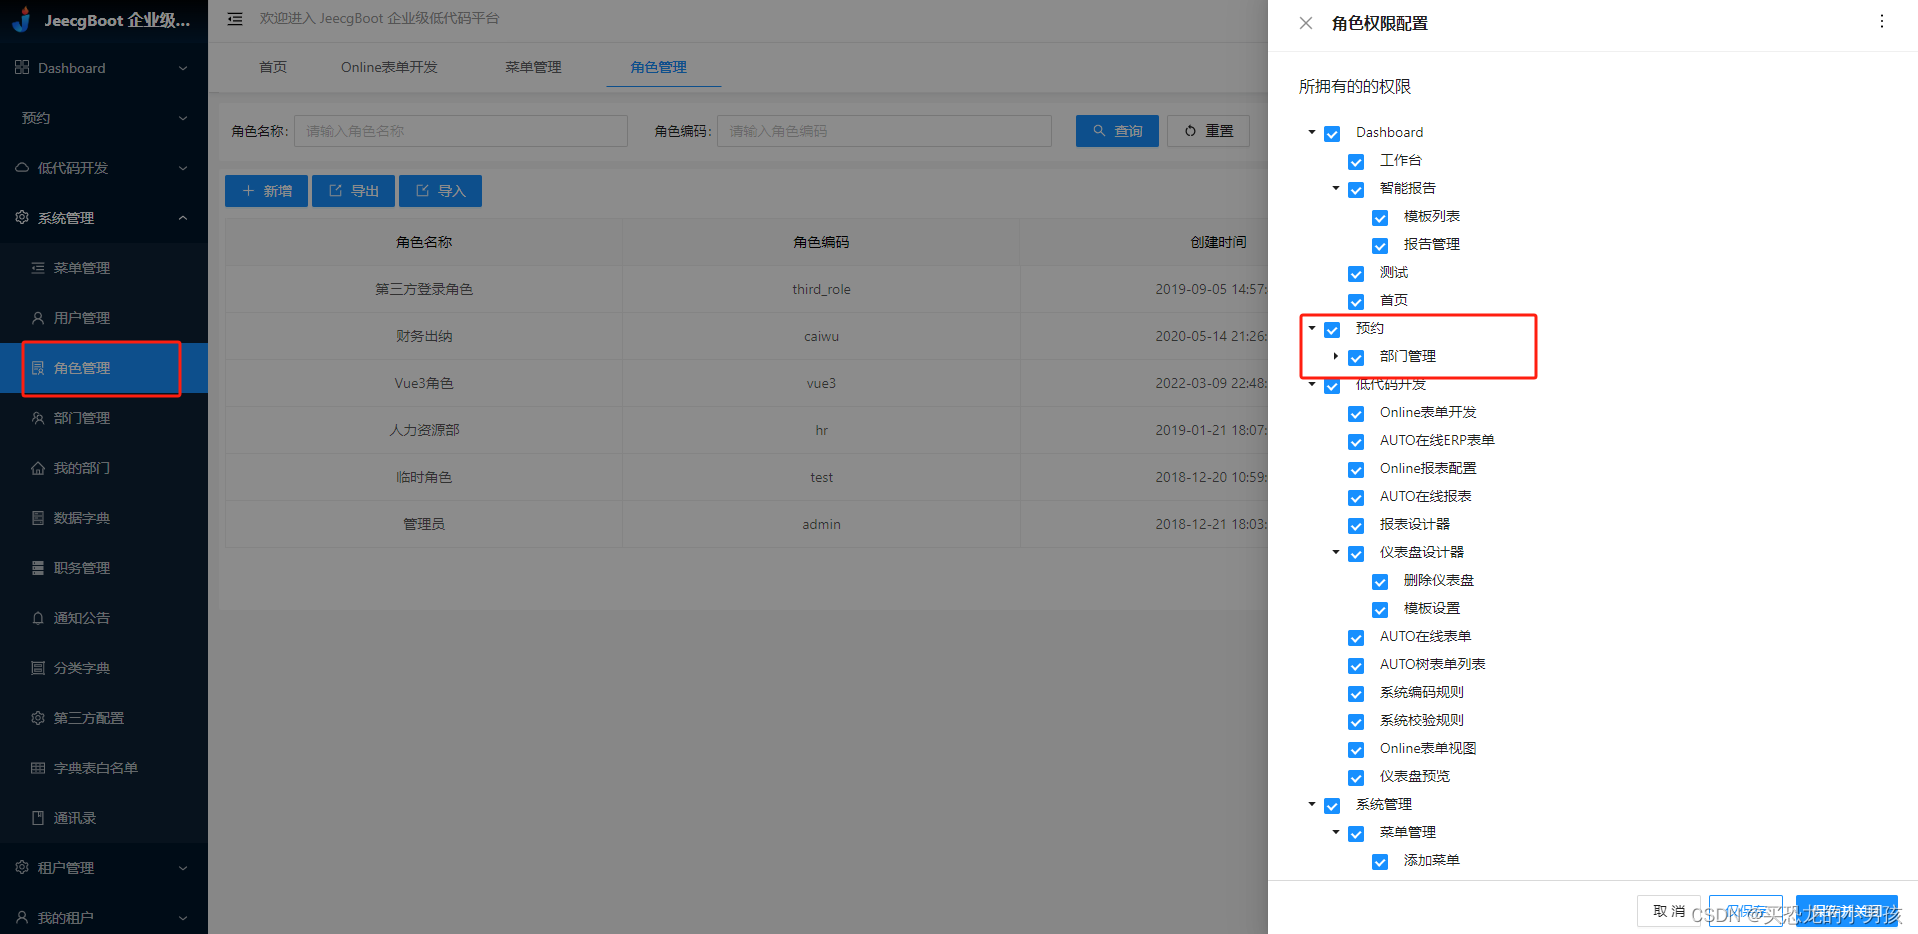Image resolution: width=1918 pixels, height=934 pixels.
Task: Click the AUTO在线ERP表单 tree label
Action: 1437,440
